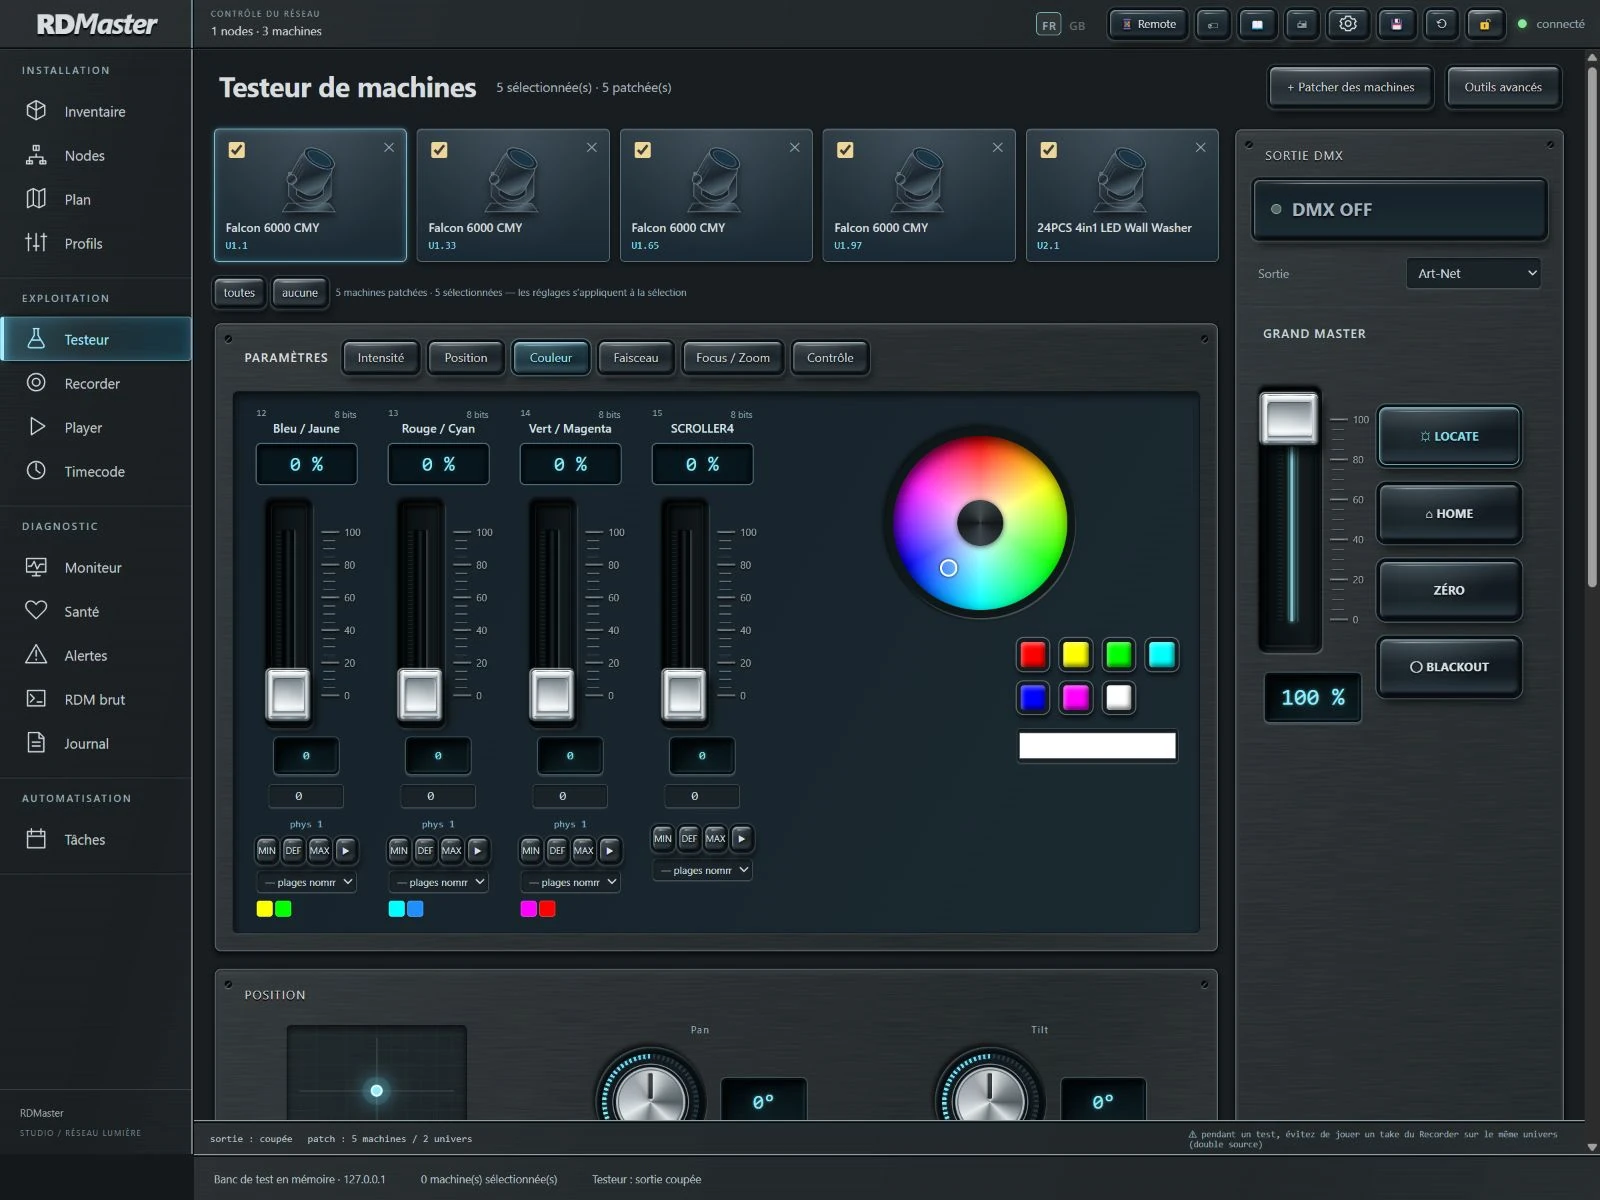Pick the red color swatch
1600x1200 pixels.
[x=1033, y=654]
